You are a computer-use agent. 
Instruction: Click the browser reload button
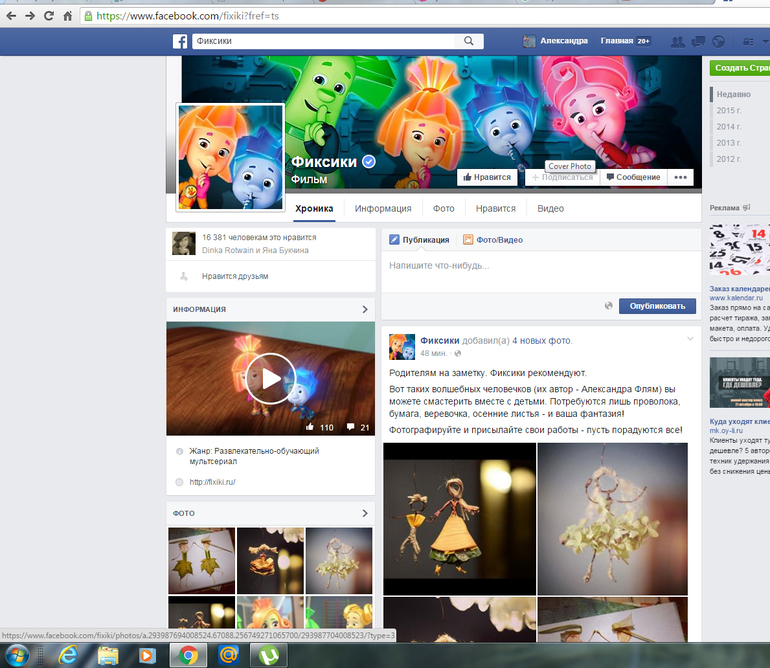coord(48,16)
